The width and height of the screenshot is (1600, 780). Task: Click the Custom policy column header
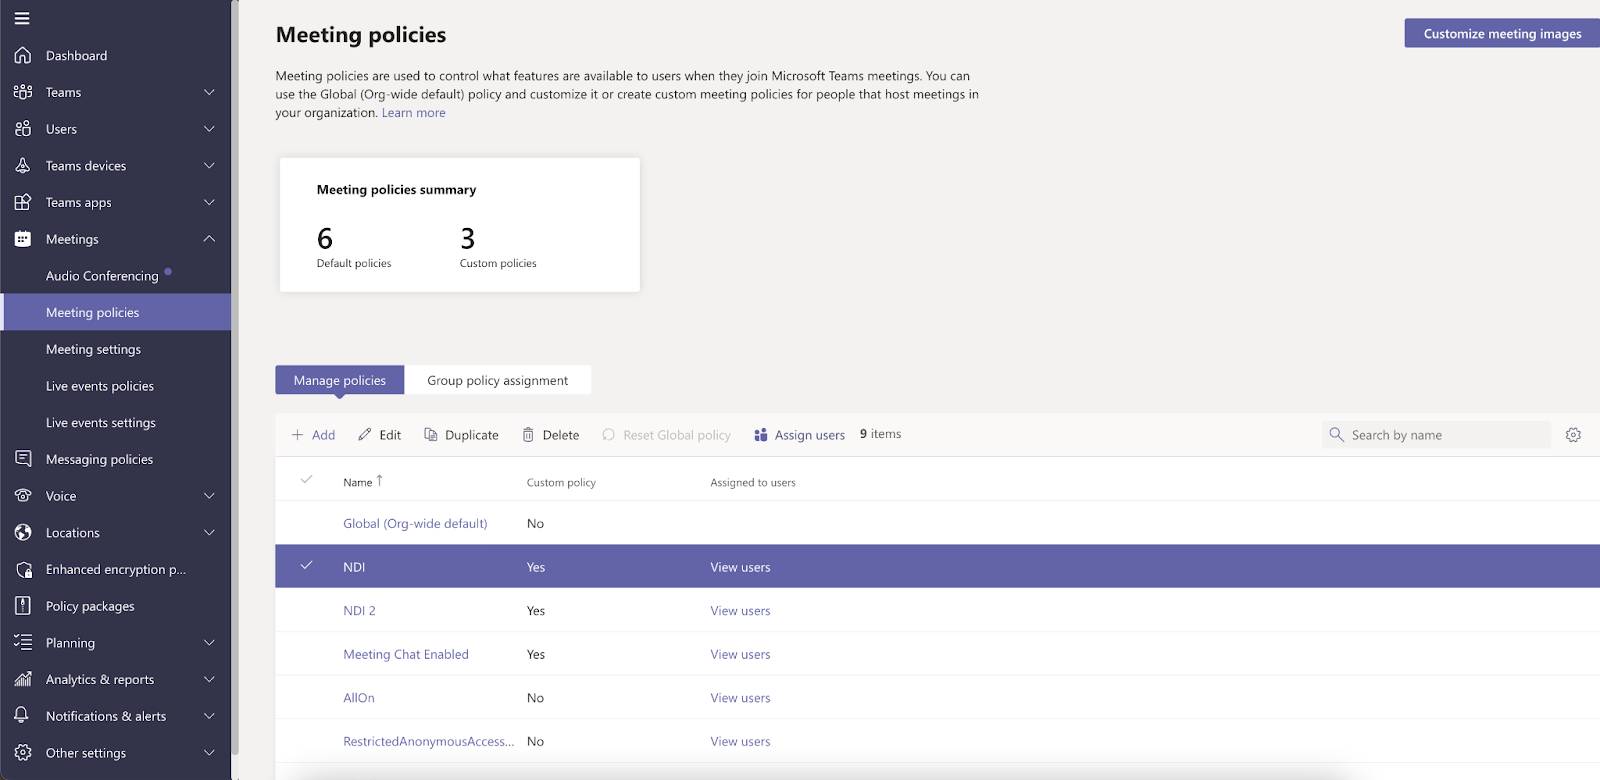pyautogui.click(x=561, y=482)
